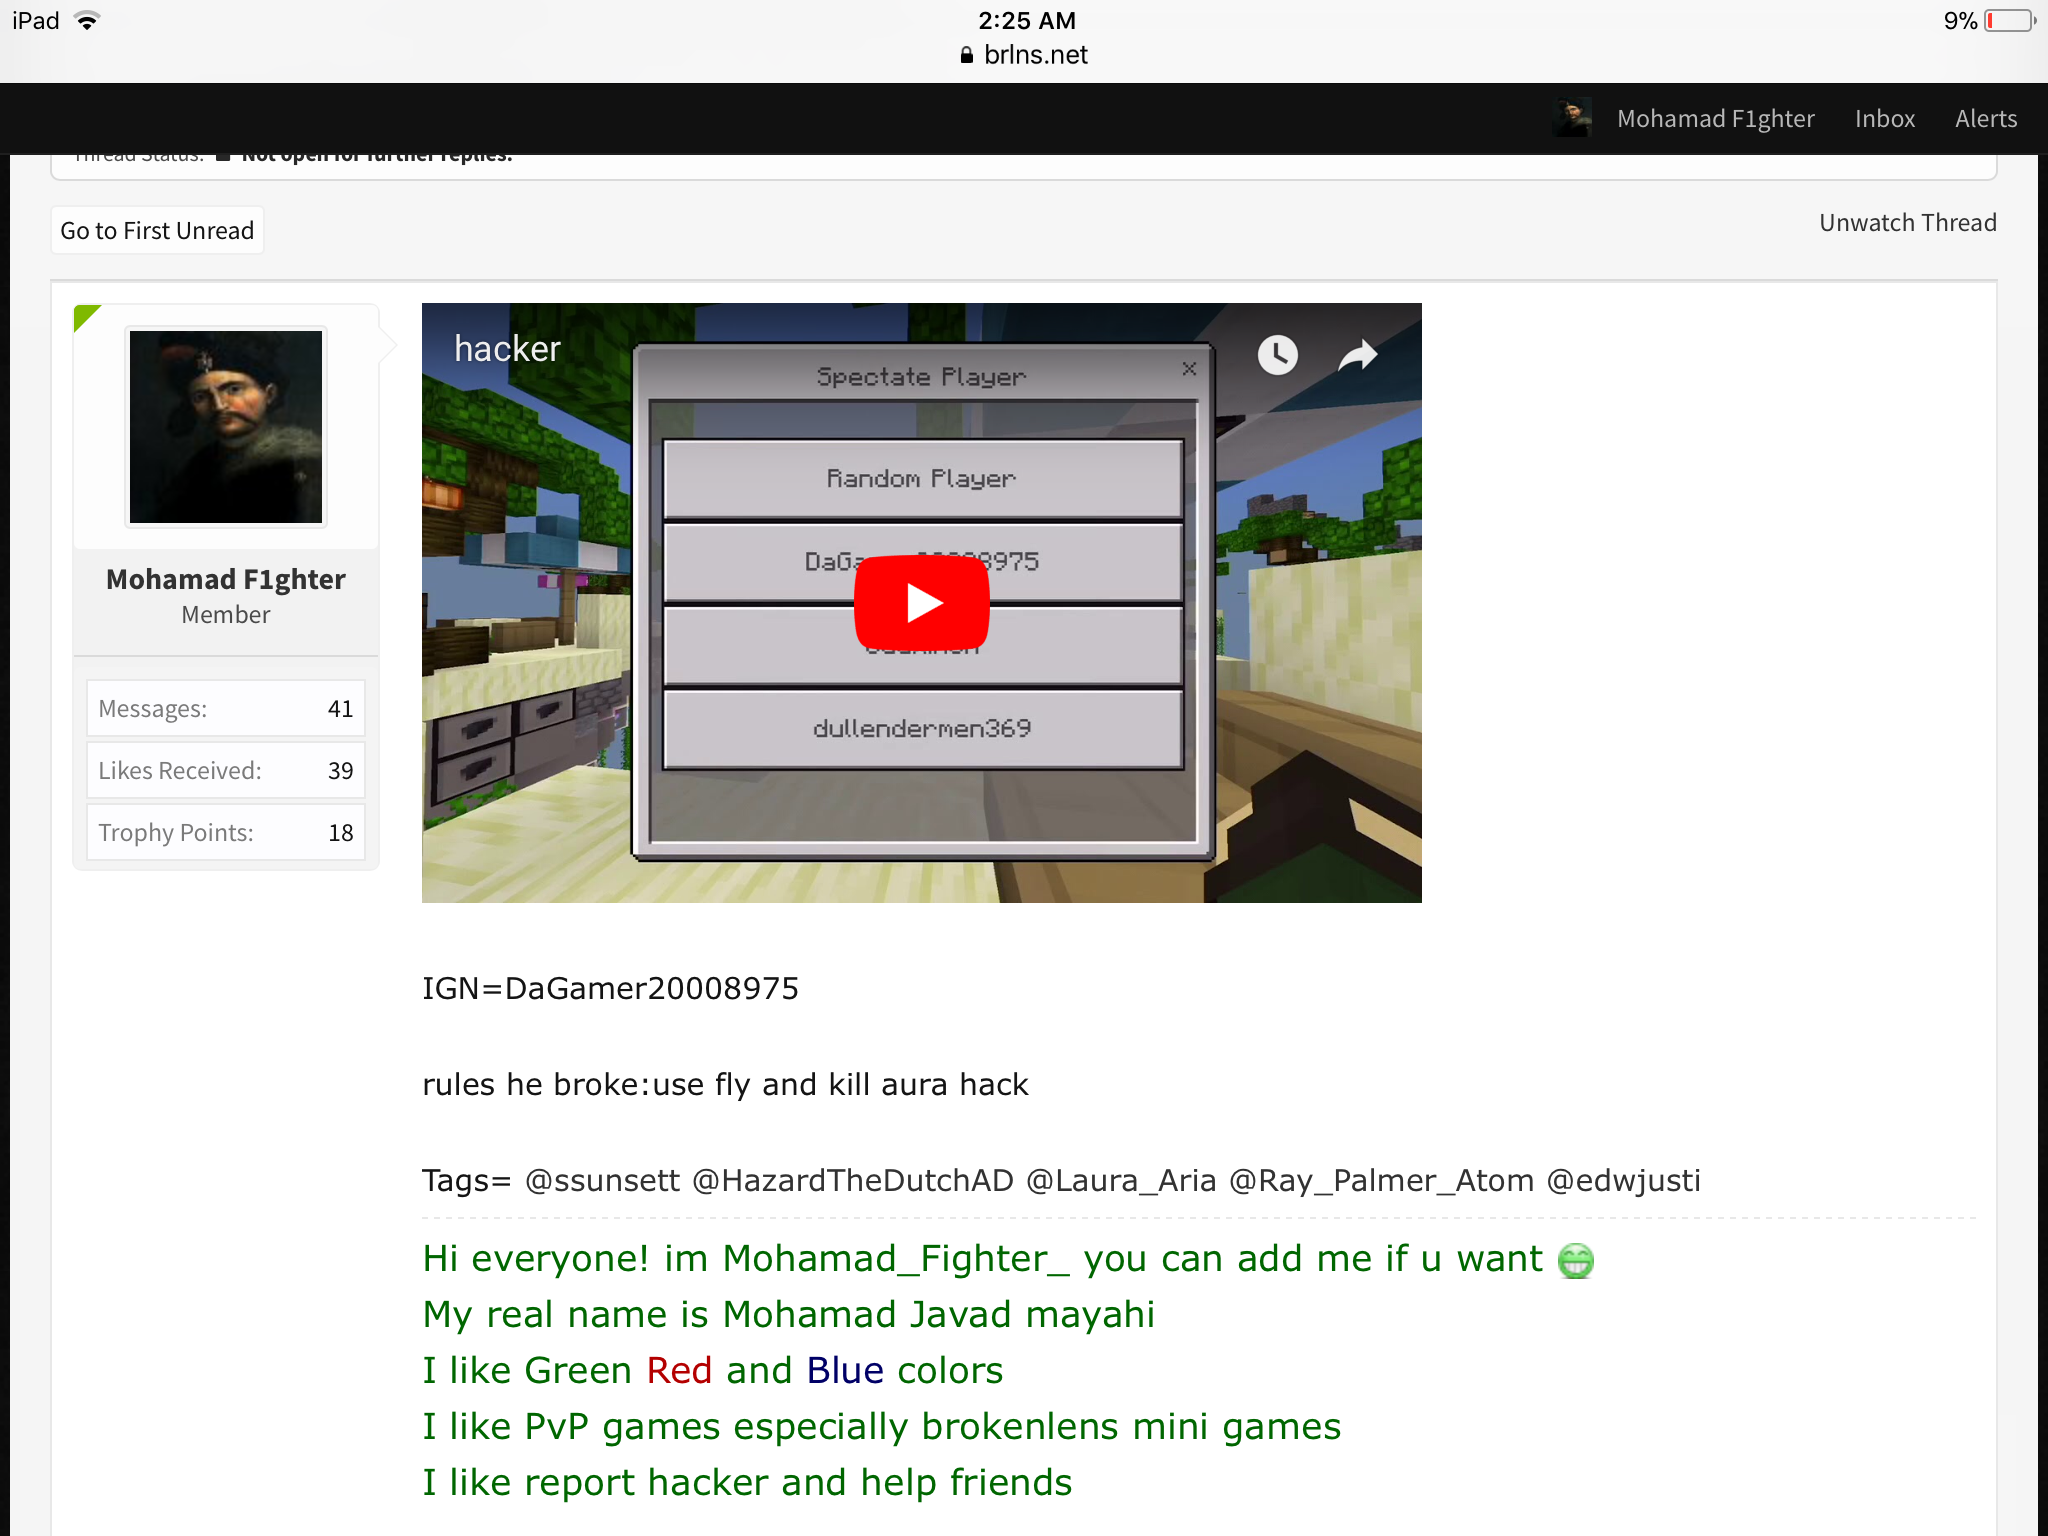Click the grinning emoji in signature

point(1575,1261)
